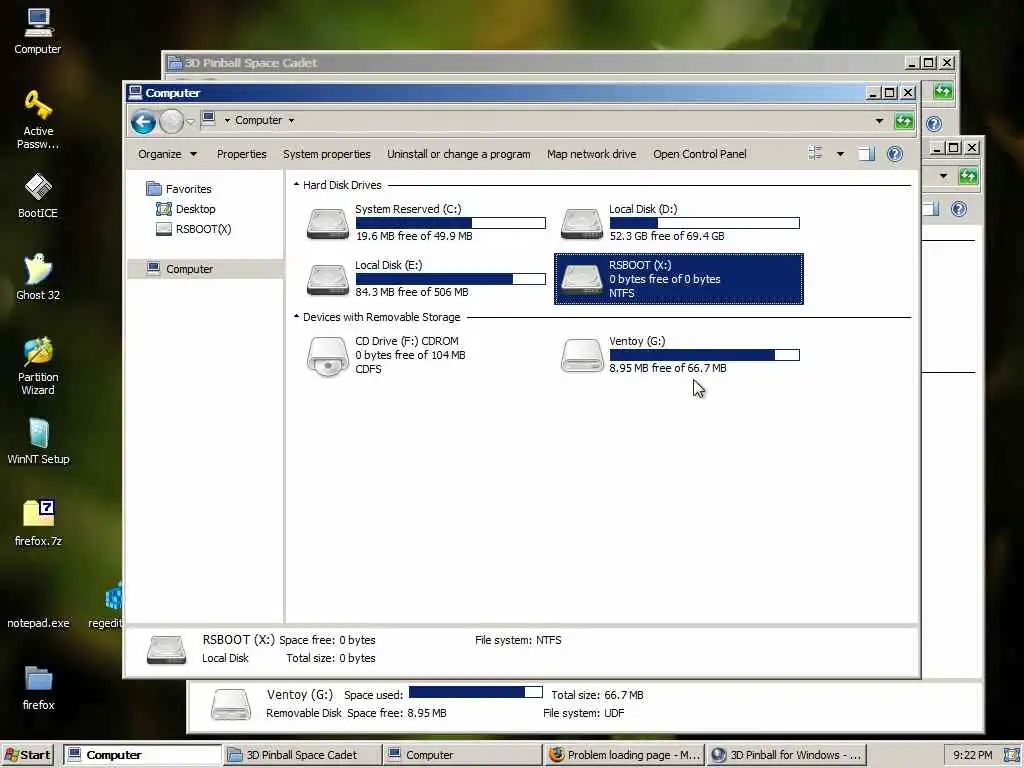Open the firefox.7z archive icon

pyautogui.click(x=38, y=523)
